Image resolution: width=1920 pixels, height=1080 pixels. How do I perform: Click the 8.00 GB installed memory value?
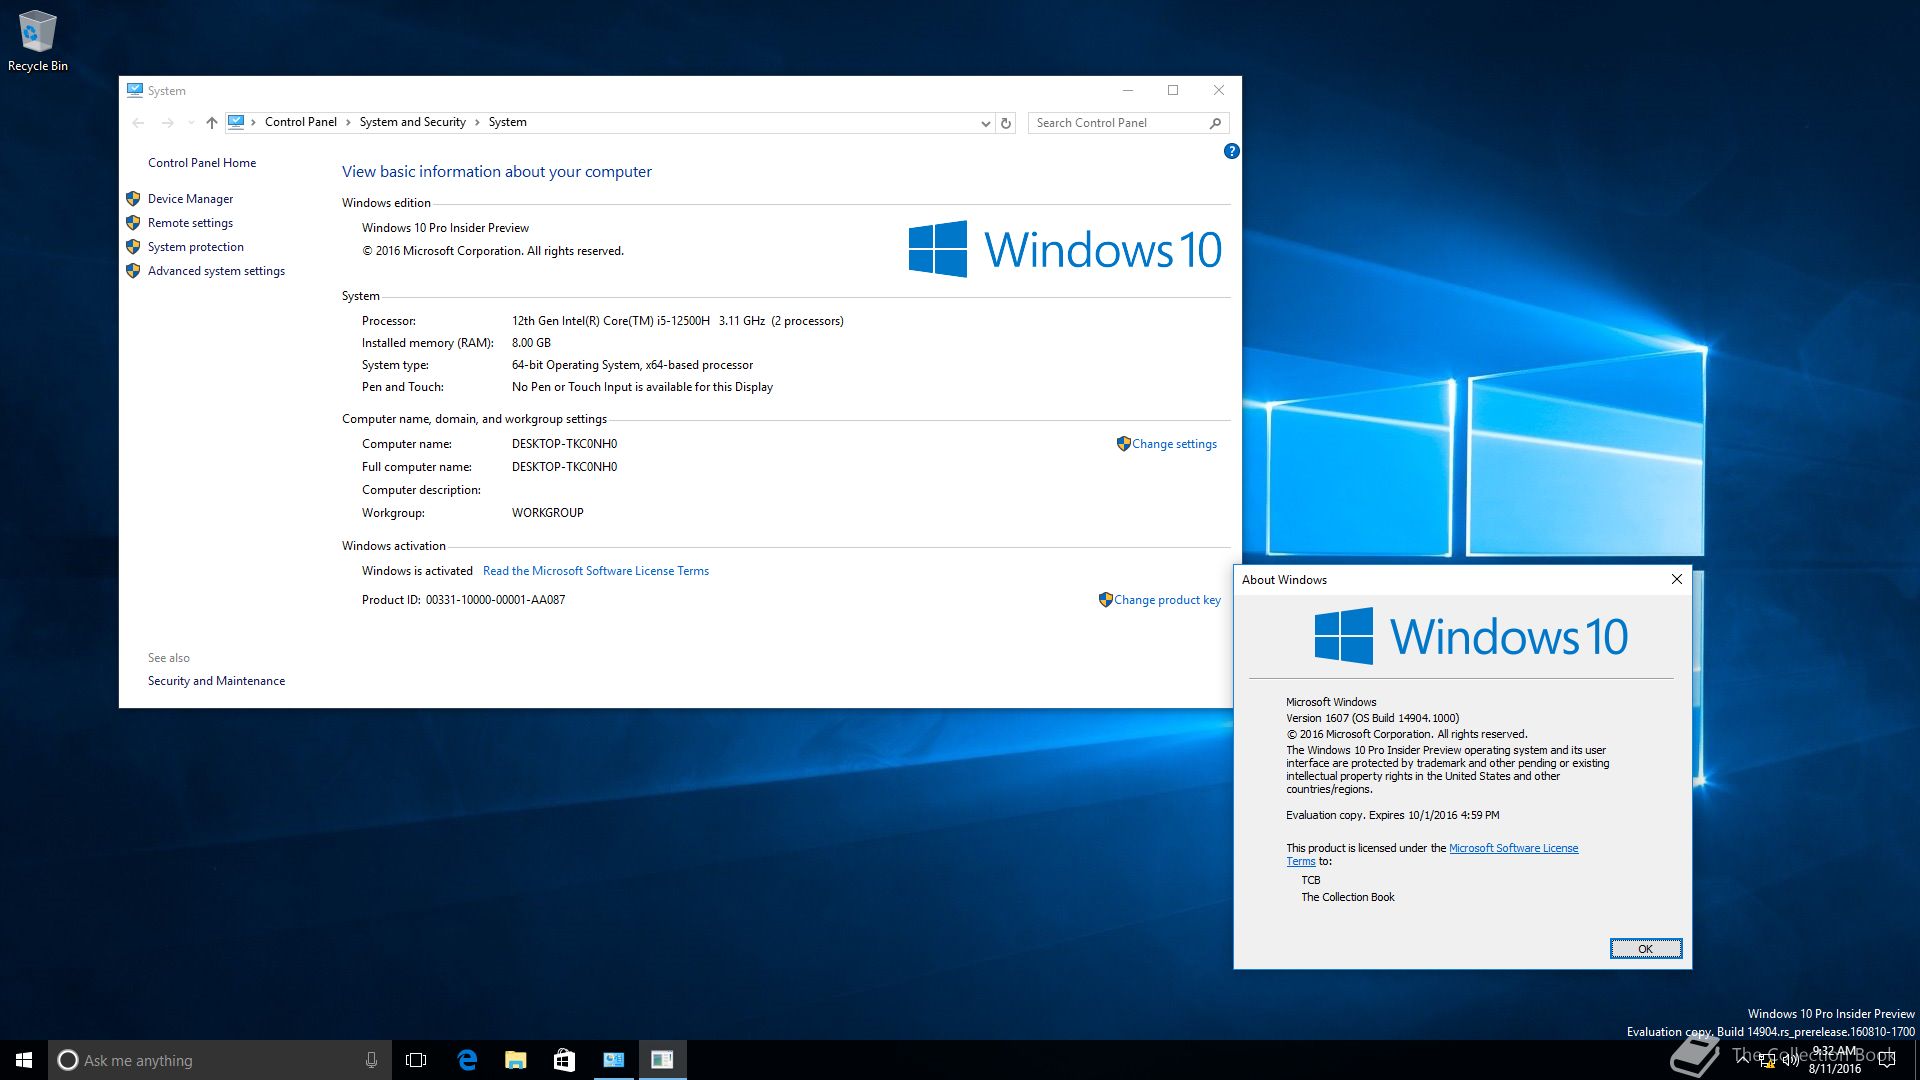(x=531, y=343)
